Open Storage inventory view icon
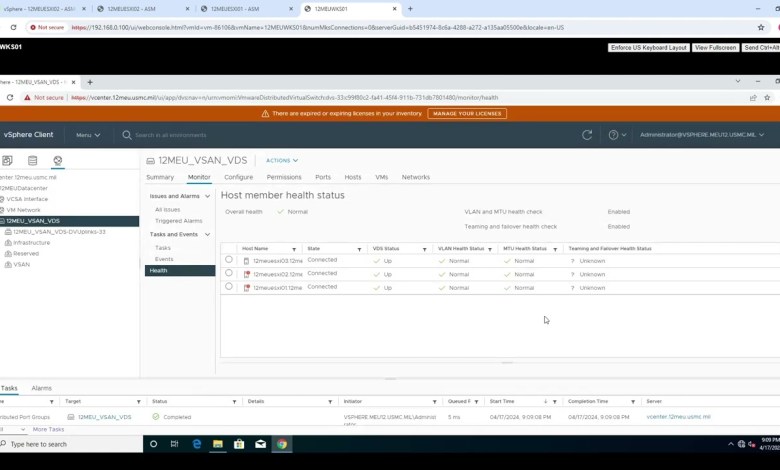The width and height of the screenshot is (780, 470). coord(32,160)
